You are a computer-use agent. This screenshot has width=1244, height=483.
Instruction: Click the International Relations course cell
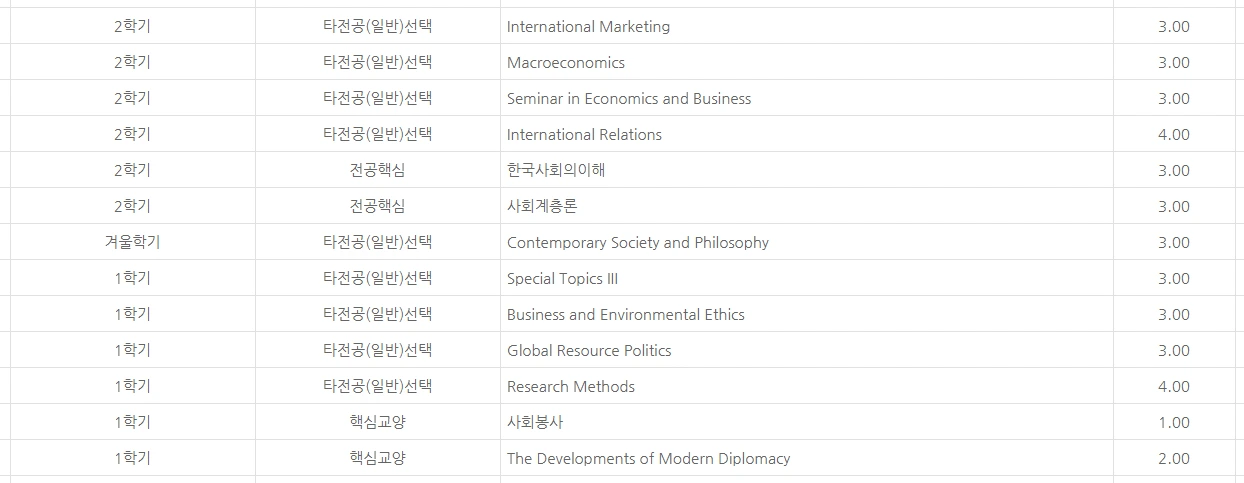pos(806,134)
